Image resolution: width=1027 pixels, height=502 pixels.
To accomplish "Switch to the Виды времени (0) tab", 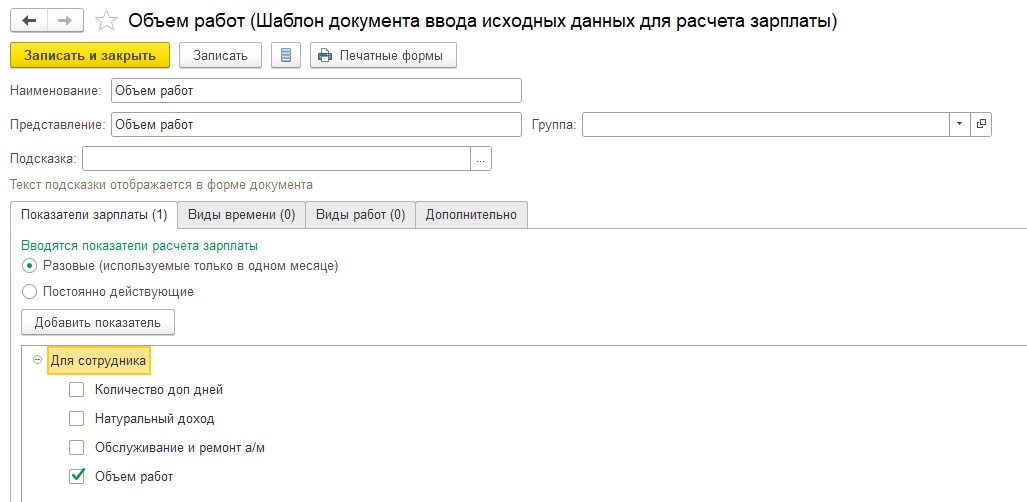I will [x=242, y=215].
